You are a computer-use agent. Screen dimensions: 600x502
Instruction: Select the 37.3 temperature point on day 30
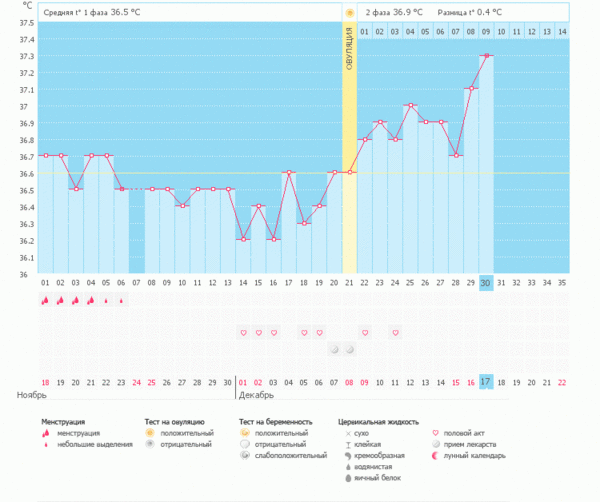(487, 56)
